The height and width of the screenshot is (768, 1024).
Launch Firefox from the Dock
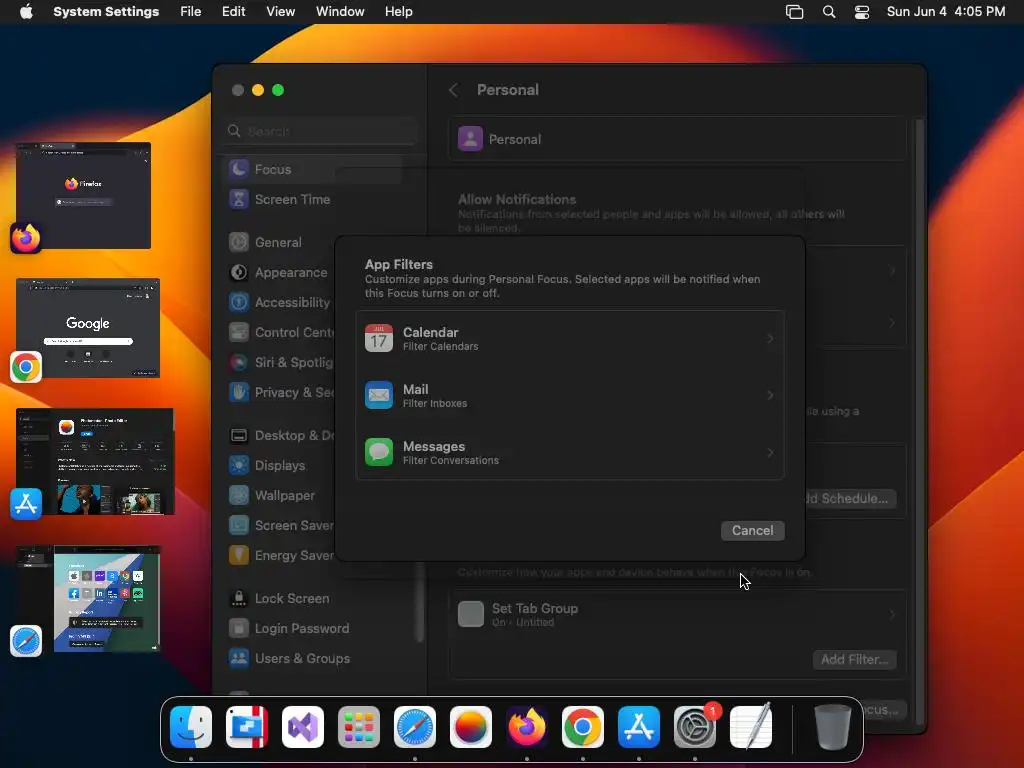click(526, 727)
